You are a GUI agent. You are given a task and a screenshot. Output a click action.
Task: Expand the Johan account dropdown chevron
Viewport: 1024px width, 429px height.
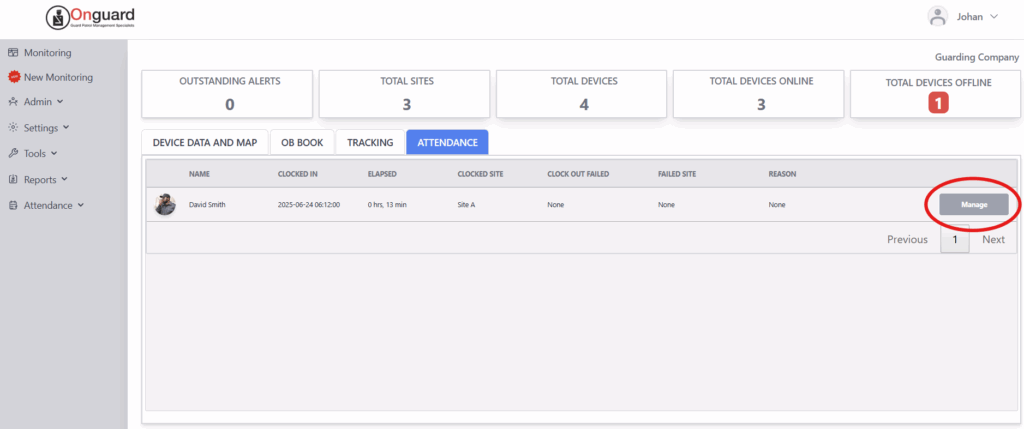[x=994, y=17]
